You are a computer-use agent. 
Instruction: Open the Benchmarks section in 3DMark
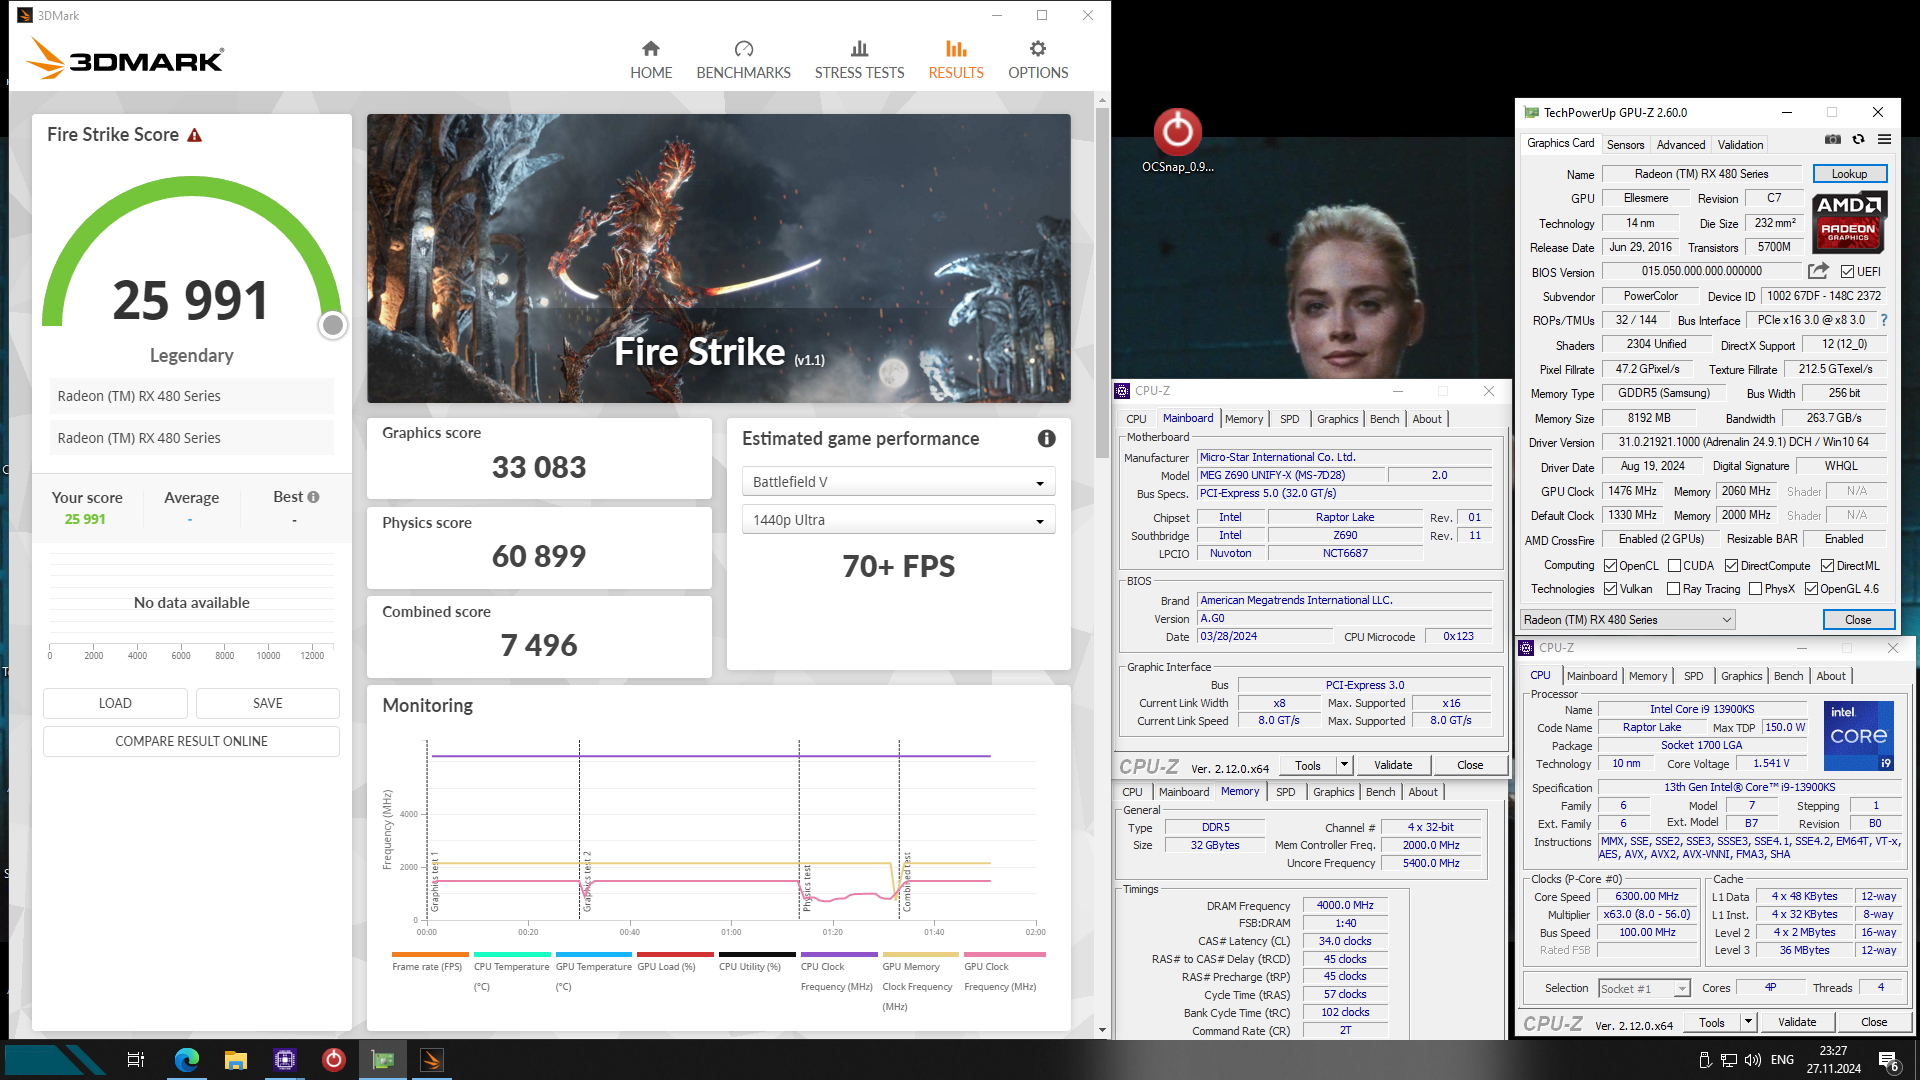743,60
